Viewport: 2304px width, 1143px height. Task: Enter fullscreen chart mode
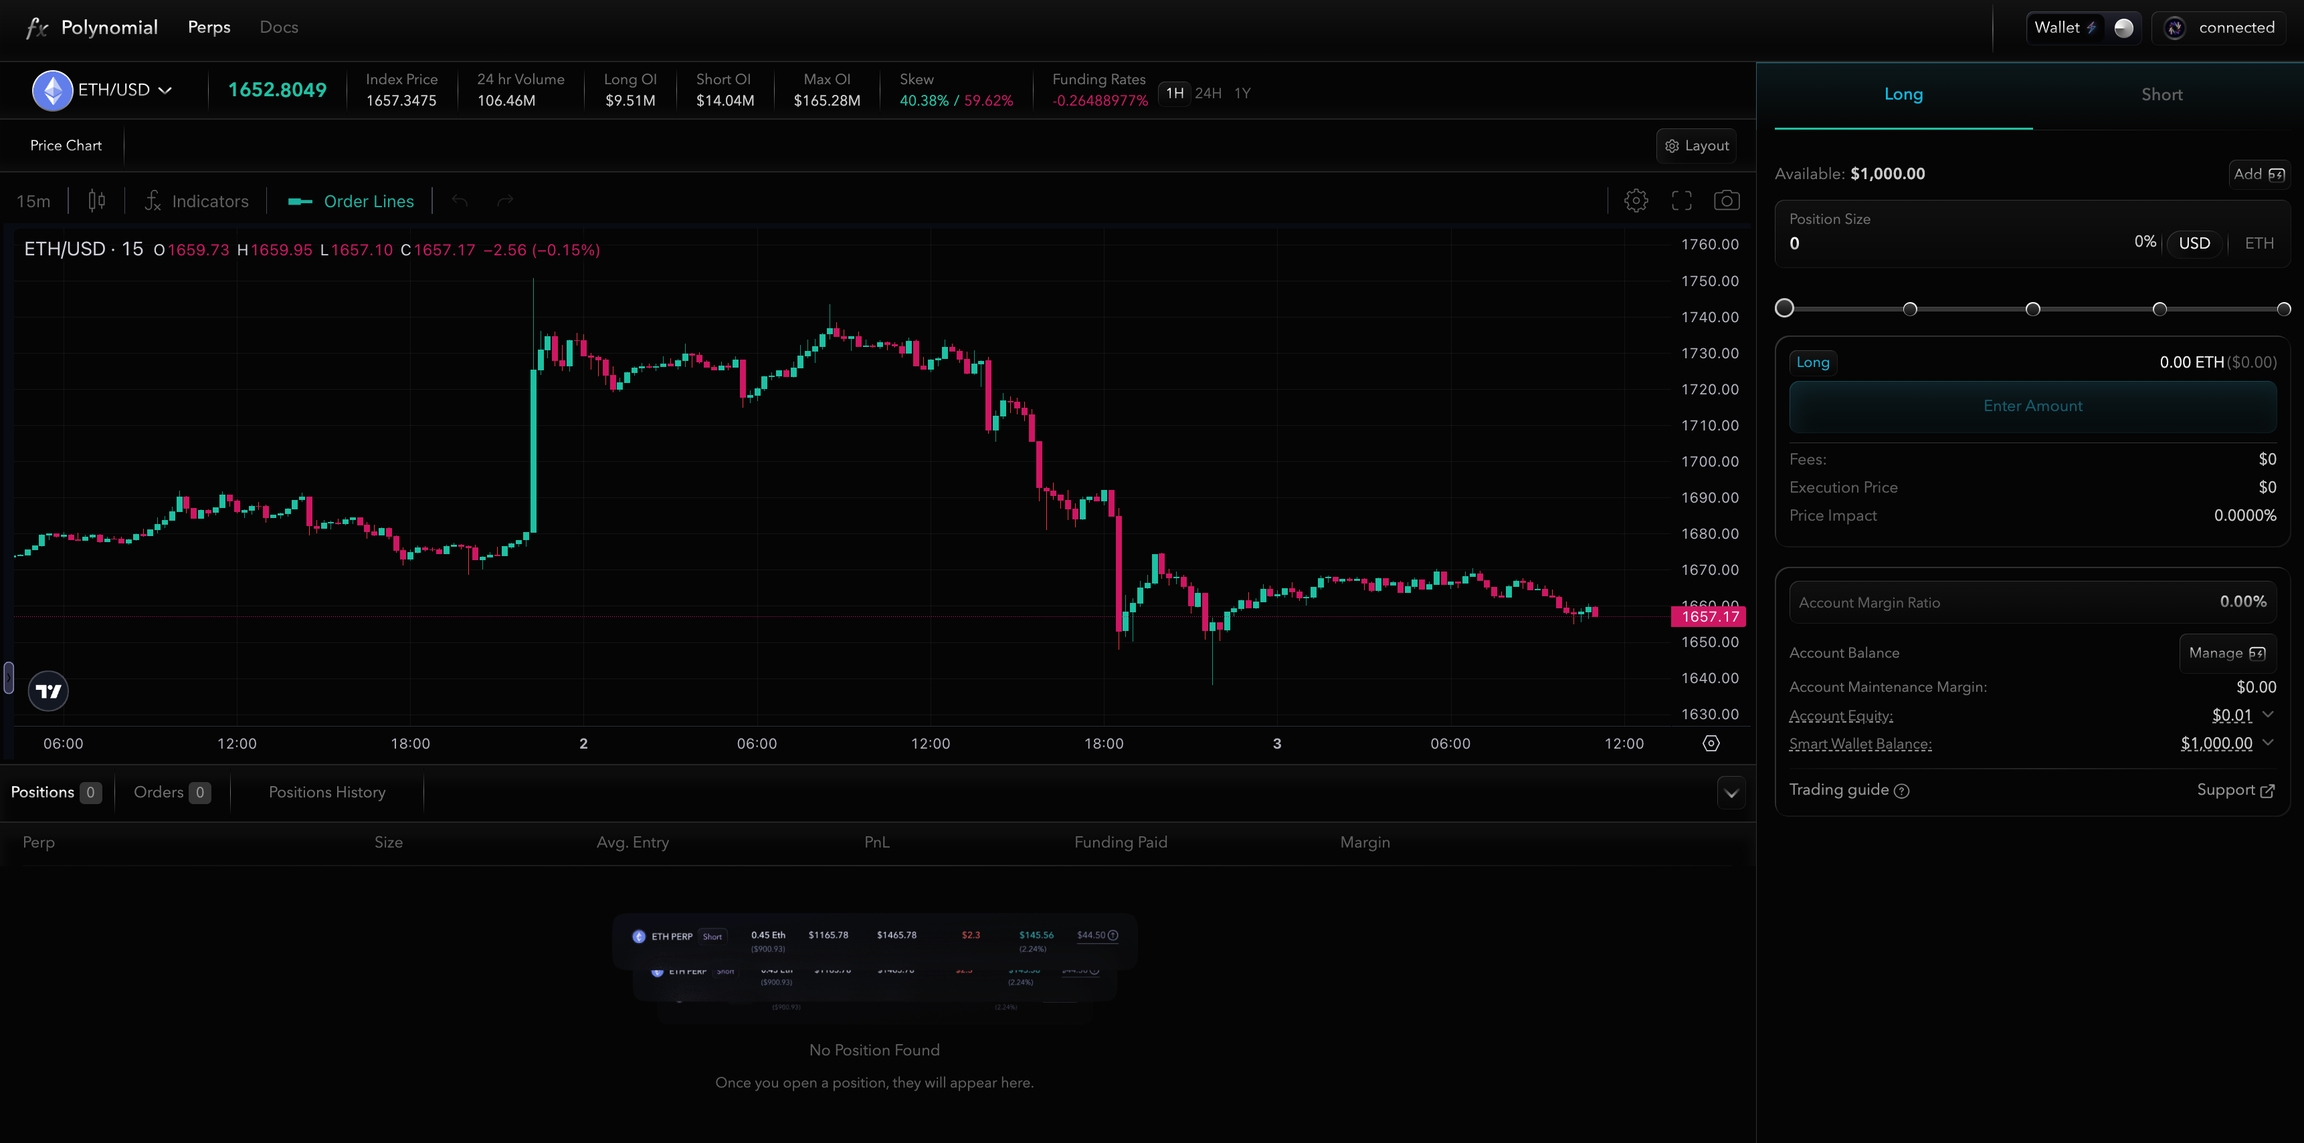pyautogui.click(x=1682, y=201)
